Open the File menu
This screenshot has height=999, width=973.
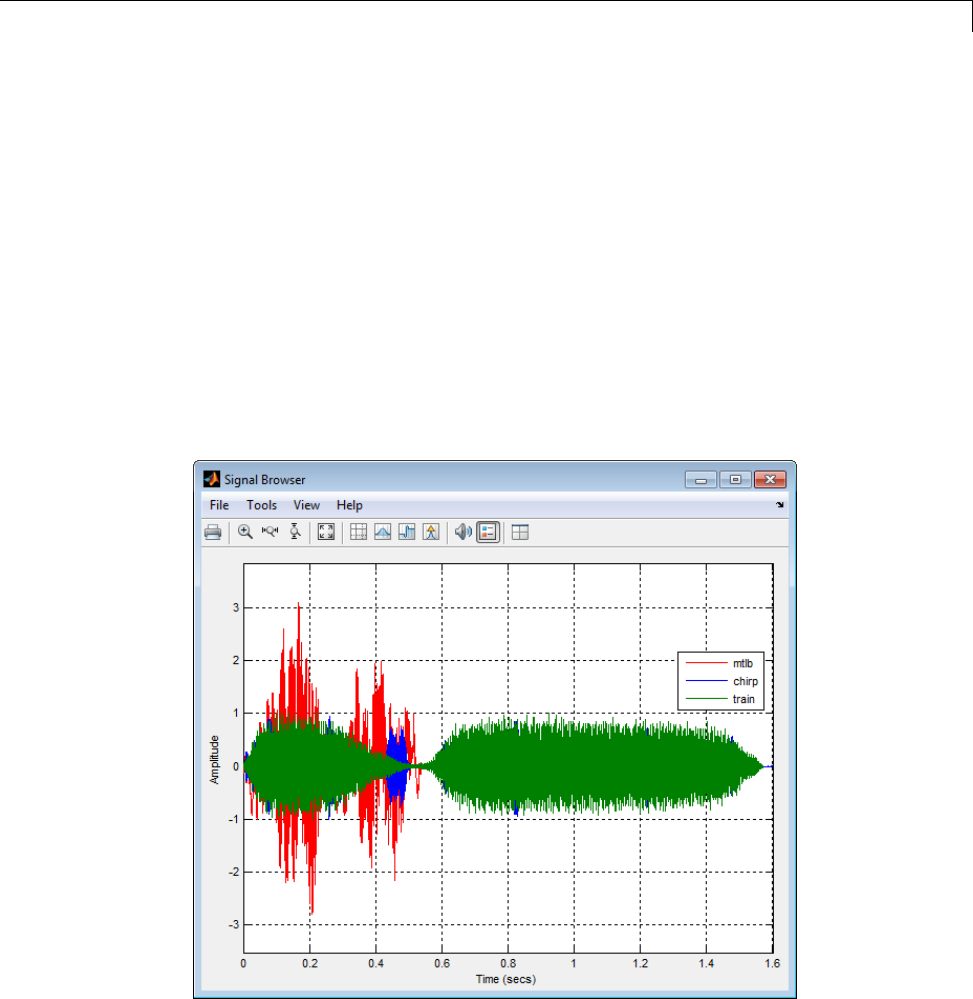pyautogui.click(x=219, y=505)
